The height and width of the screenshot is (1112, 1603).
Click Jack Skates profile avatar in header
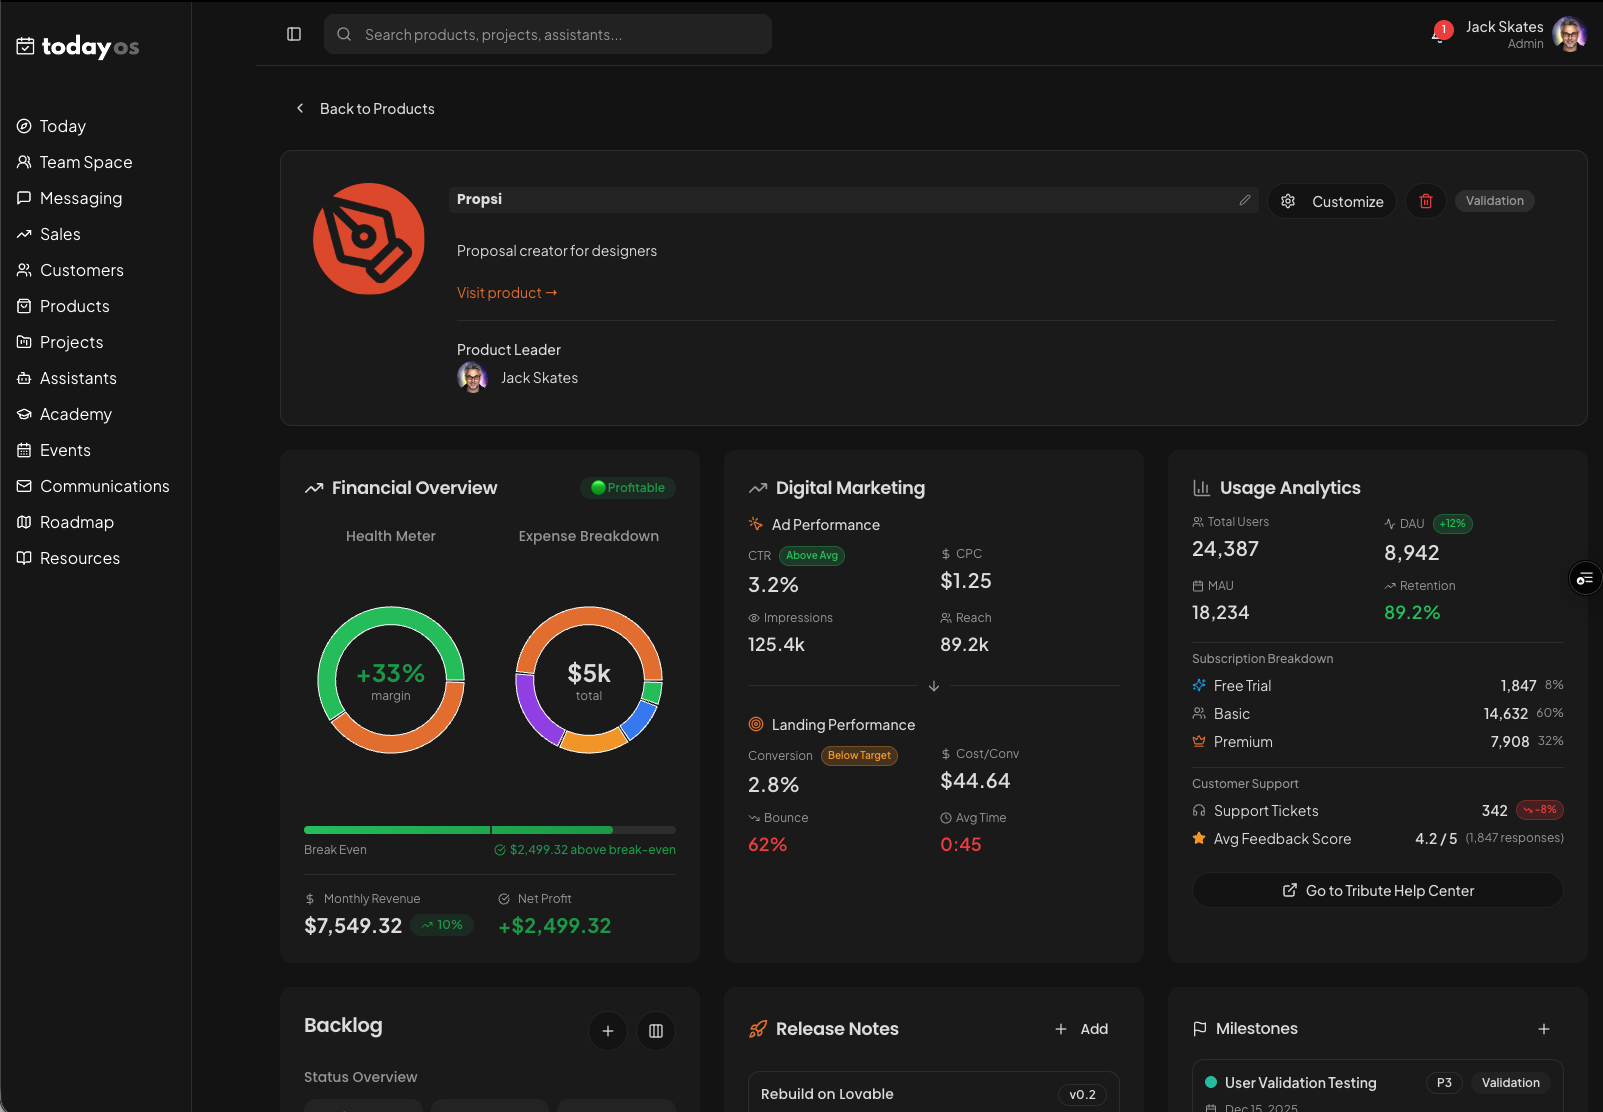tap(1569, 34)
